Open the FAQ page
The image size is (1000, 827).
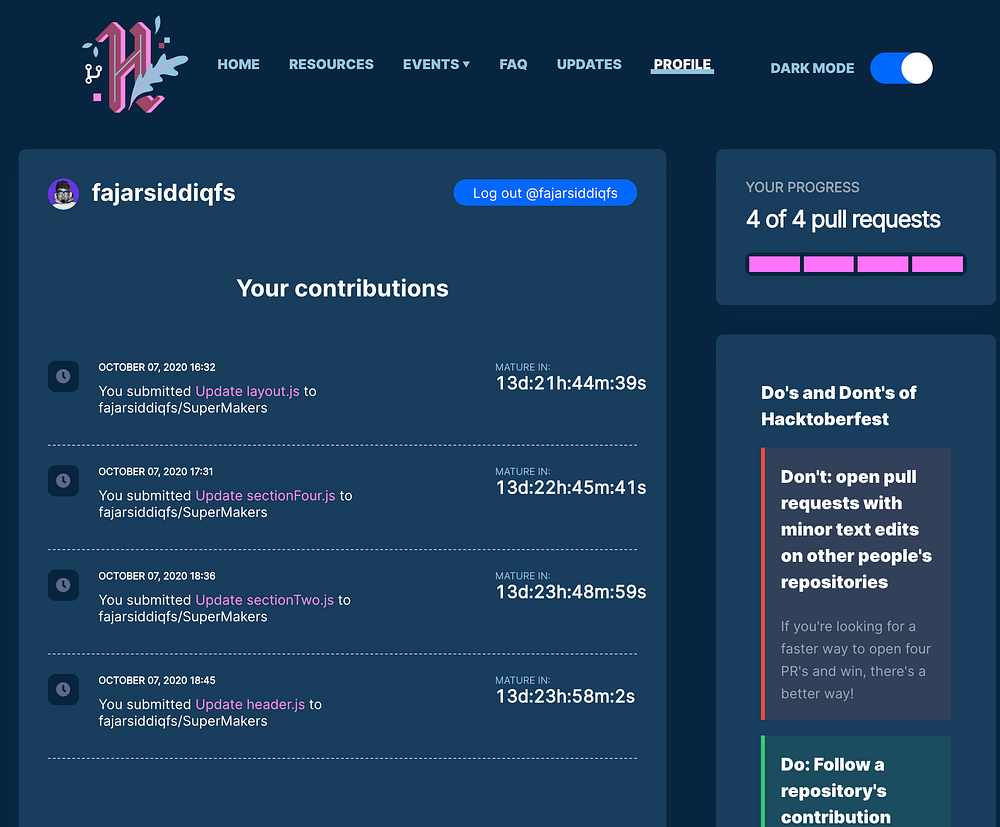click(x=513, y=64)
